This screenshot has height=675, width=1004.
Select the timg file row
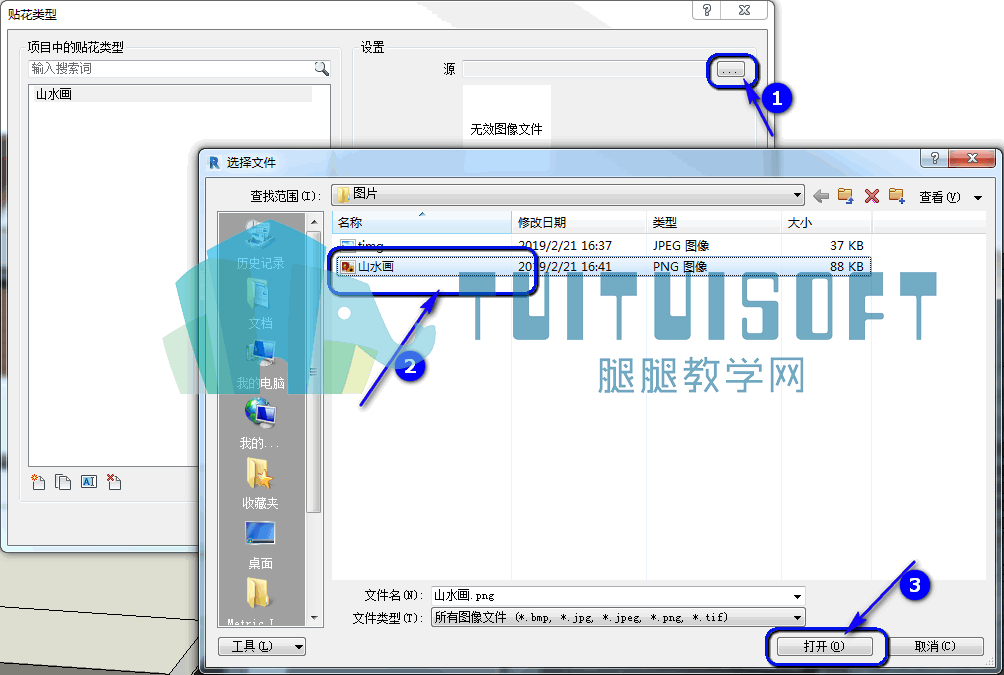[x=602, y=245]
